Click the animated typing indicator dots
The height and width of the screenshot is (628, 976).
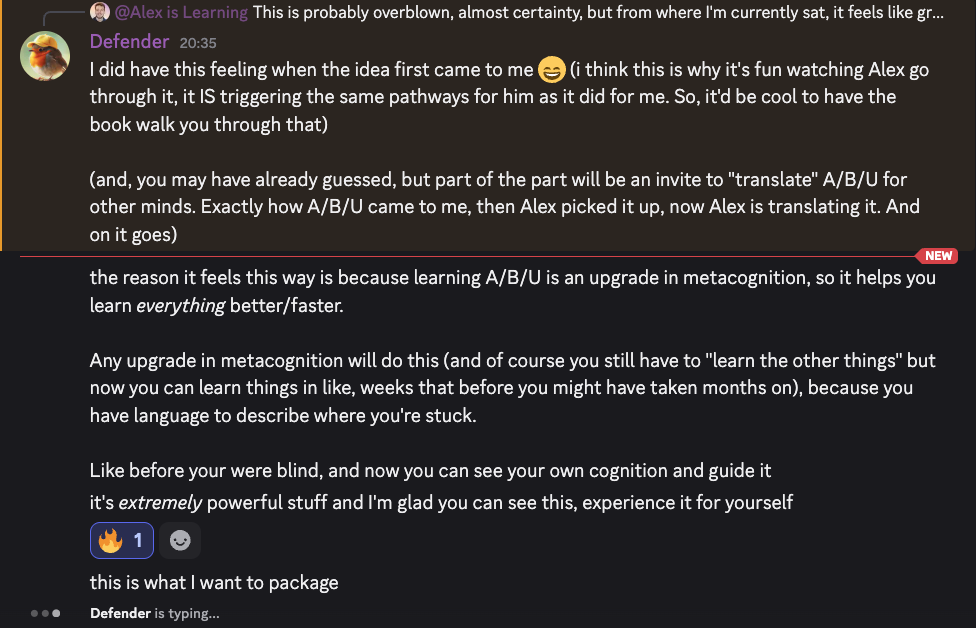tap(46, 613)
